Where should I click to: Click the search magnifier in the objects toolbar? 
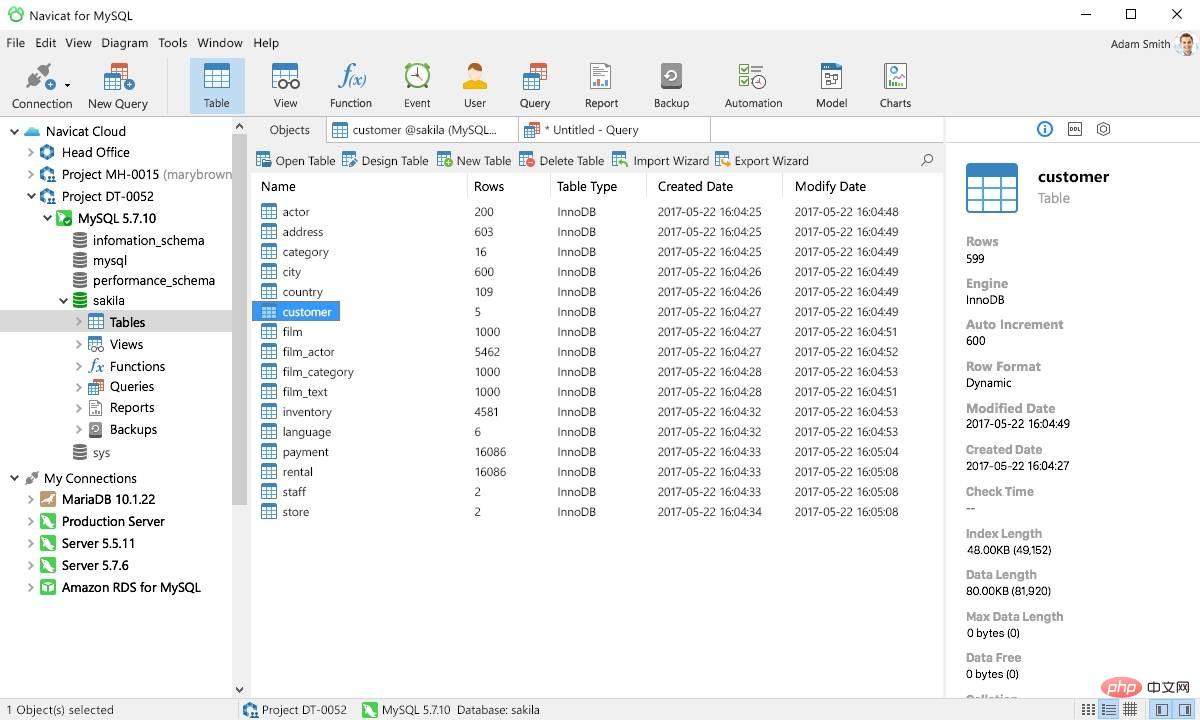click(x=927, y=160)
